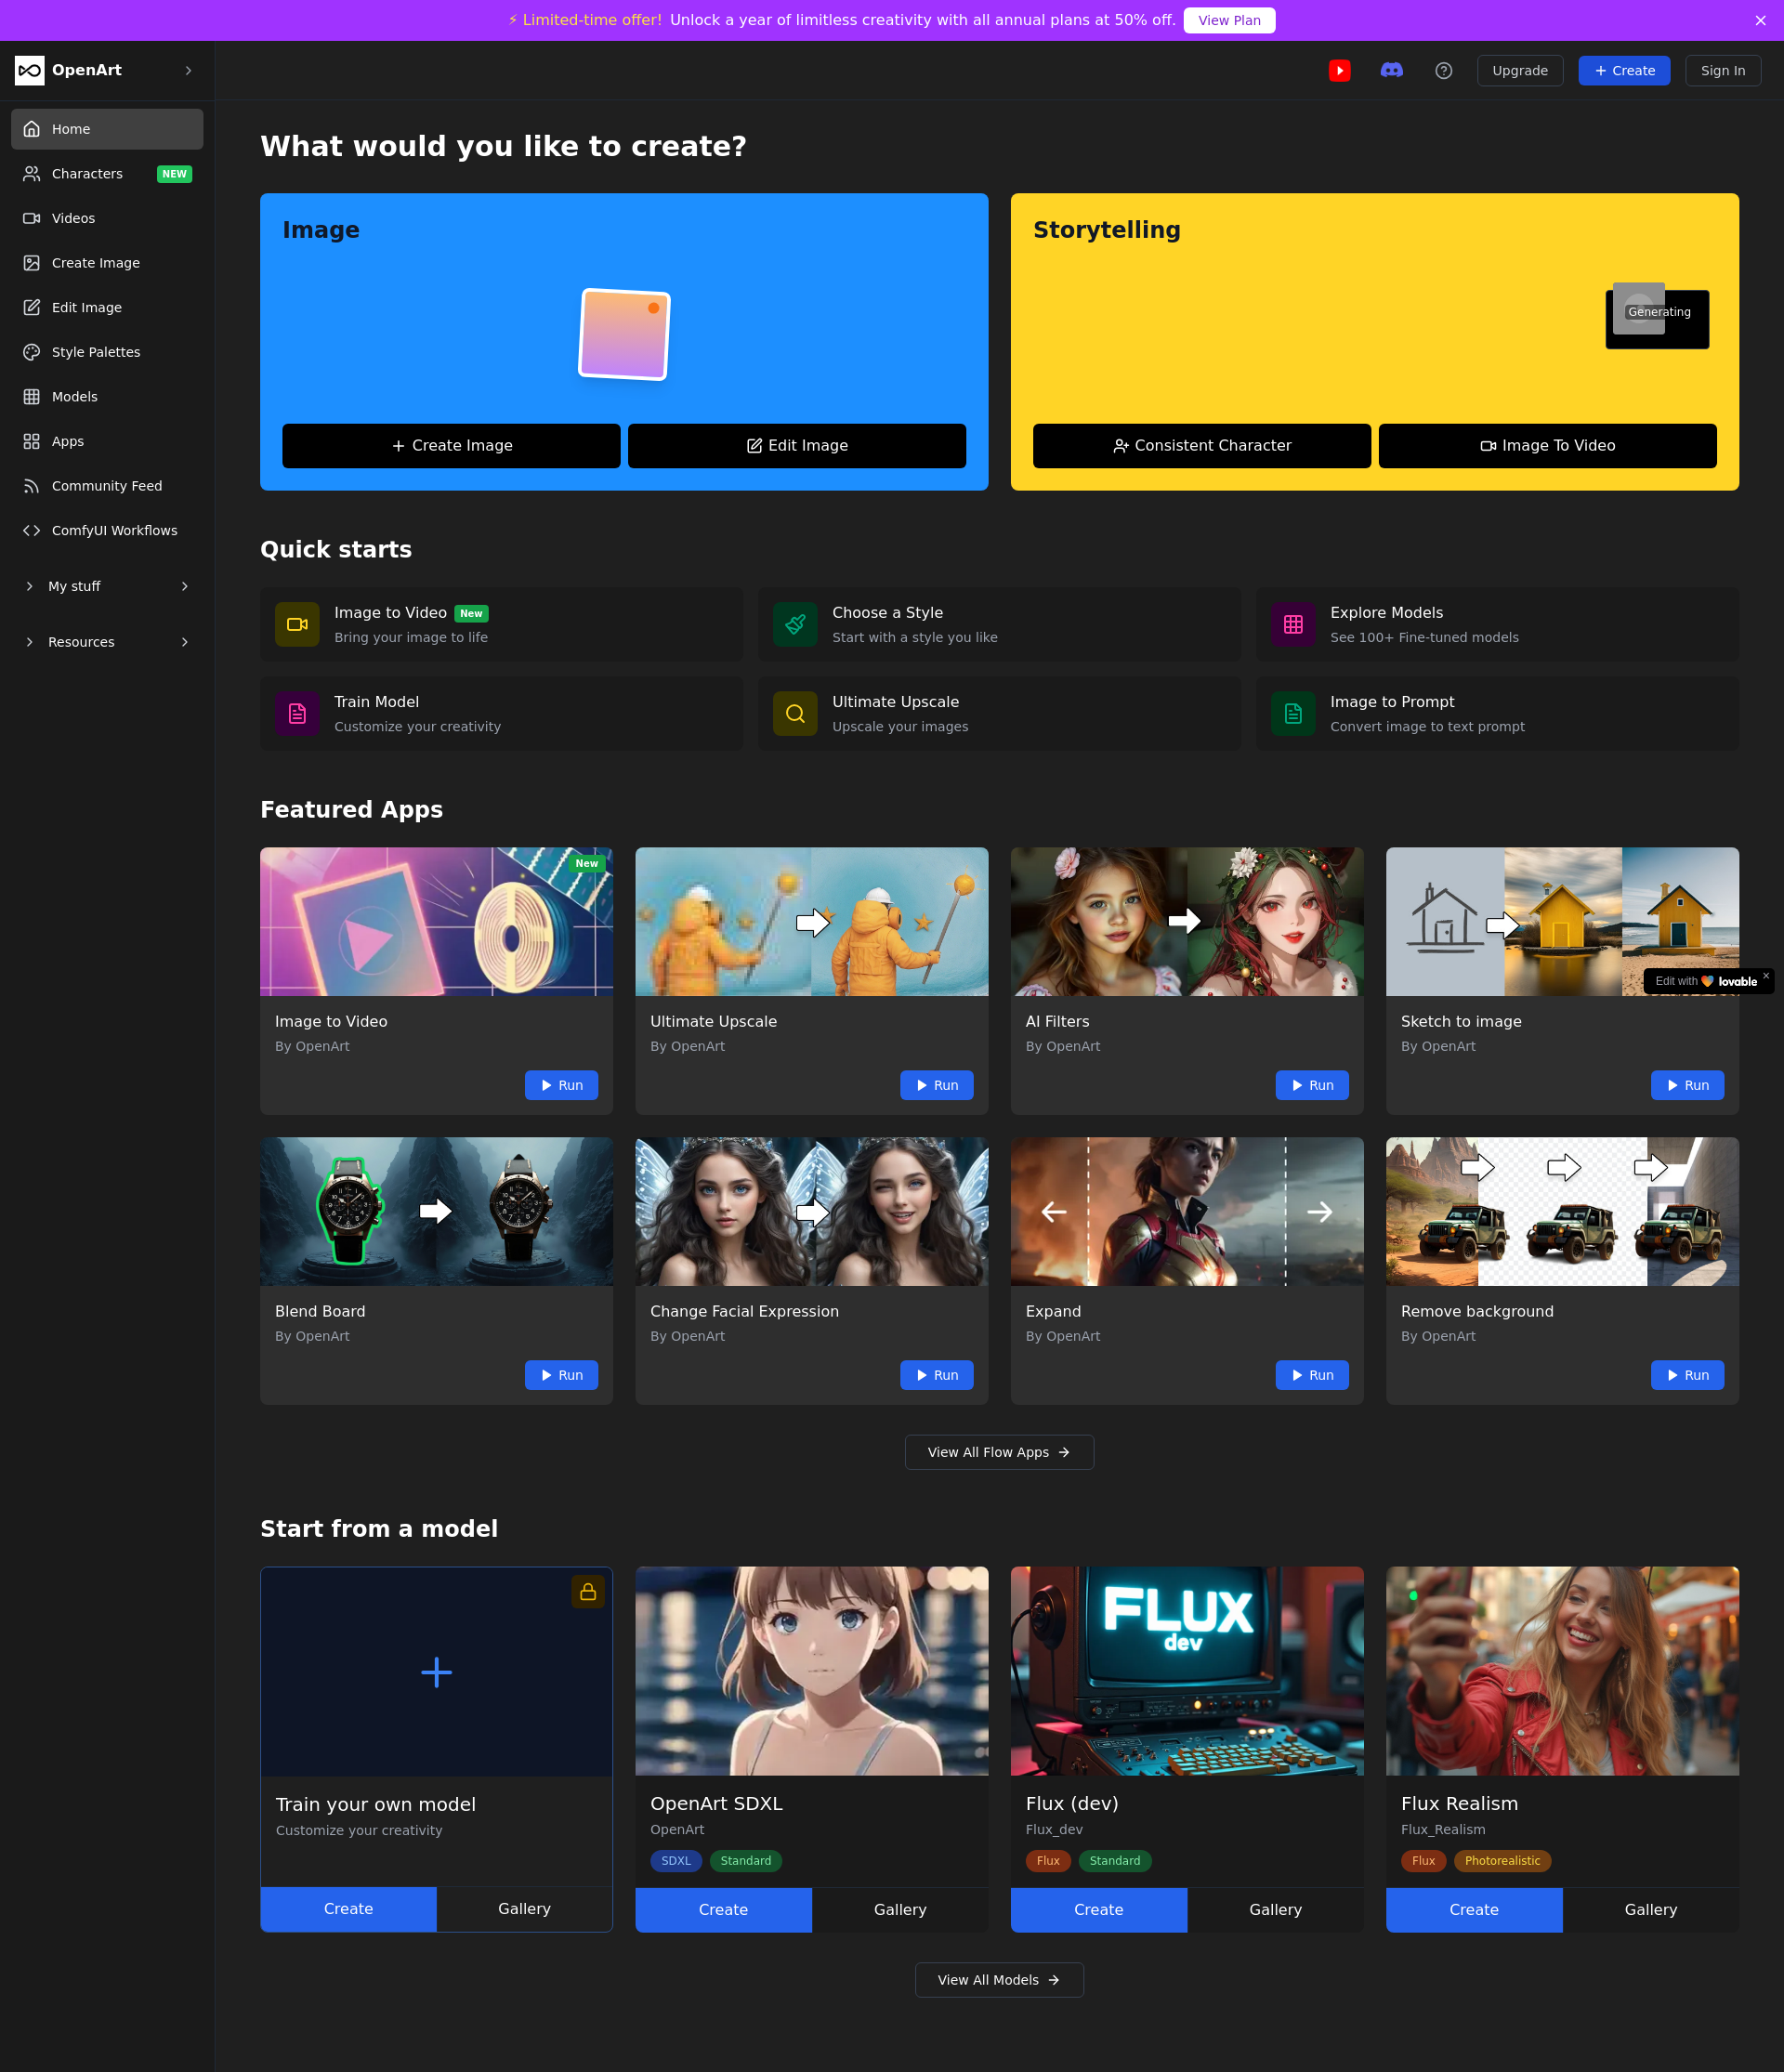Click View All Flow Apps link
The width and height of the screenshot is (1784, 2072).
click(998, 1452)
